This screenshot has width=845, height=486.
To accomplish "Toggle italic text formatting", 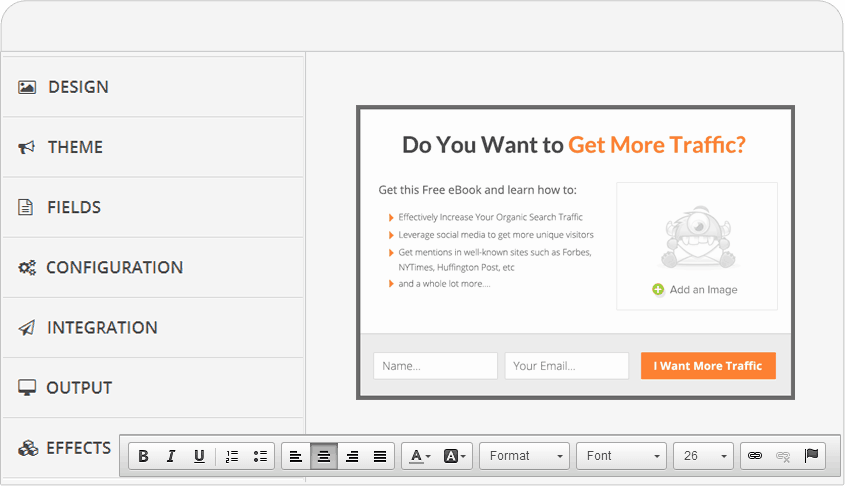I will [x=171, y=456].
